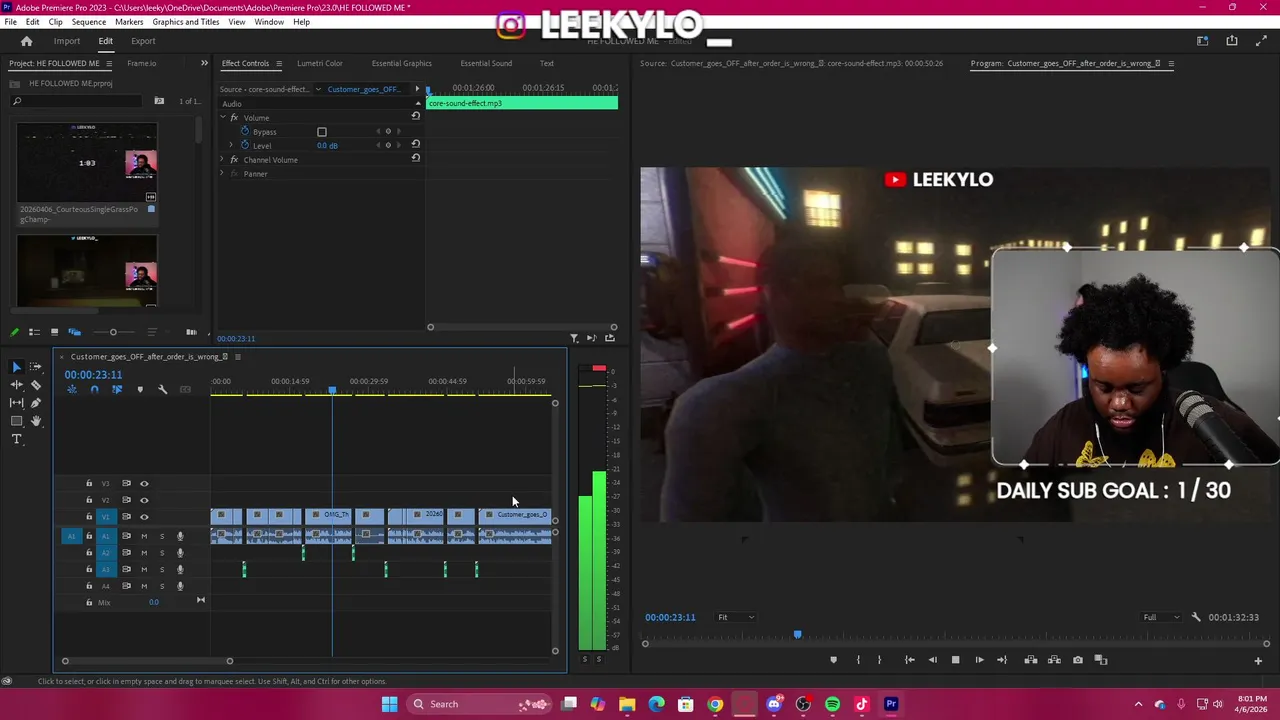The image size is (1280, 720).
Task: Solo audio track A2
Action: (x=162, y=552)
